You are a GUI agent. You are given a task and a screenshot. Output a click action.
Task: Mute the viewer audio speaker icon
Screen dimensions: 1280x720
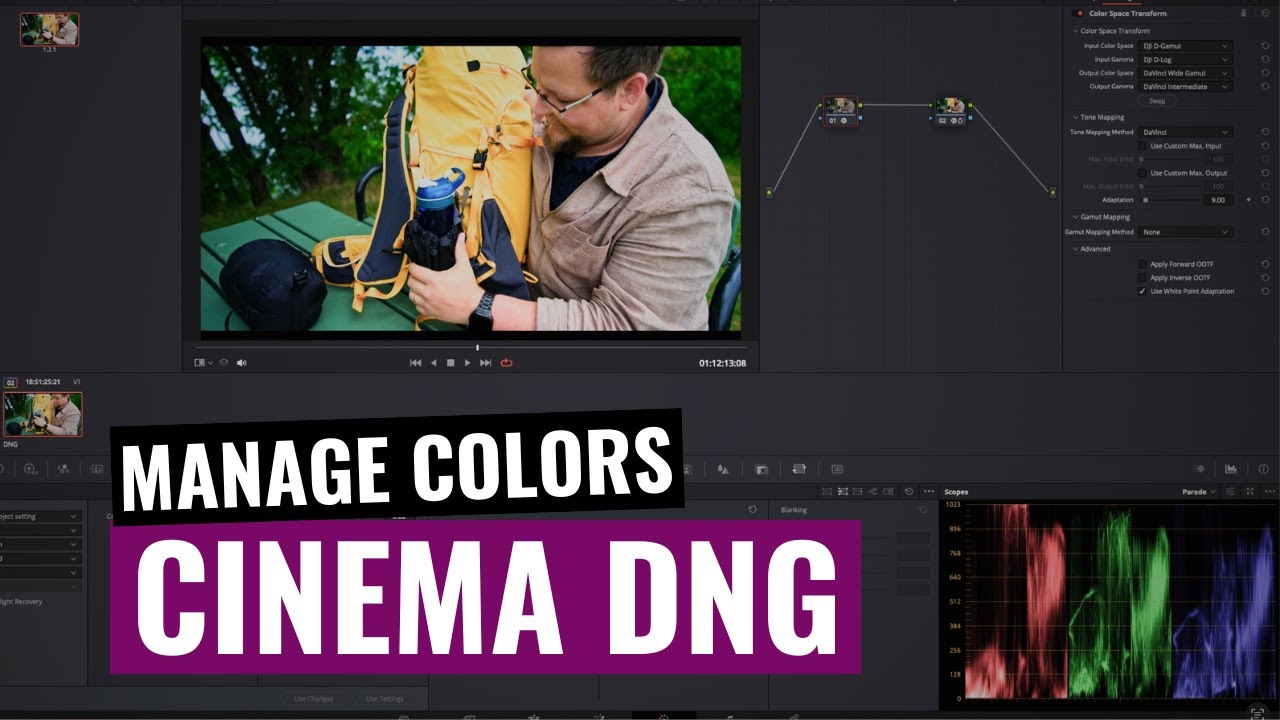coord(241,363)
